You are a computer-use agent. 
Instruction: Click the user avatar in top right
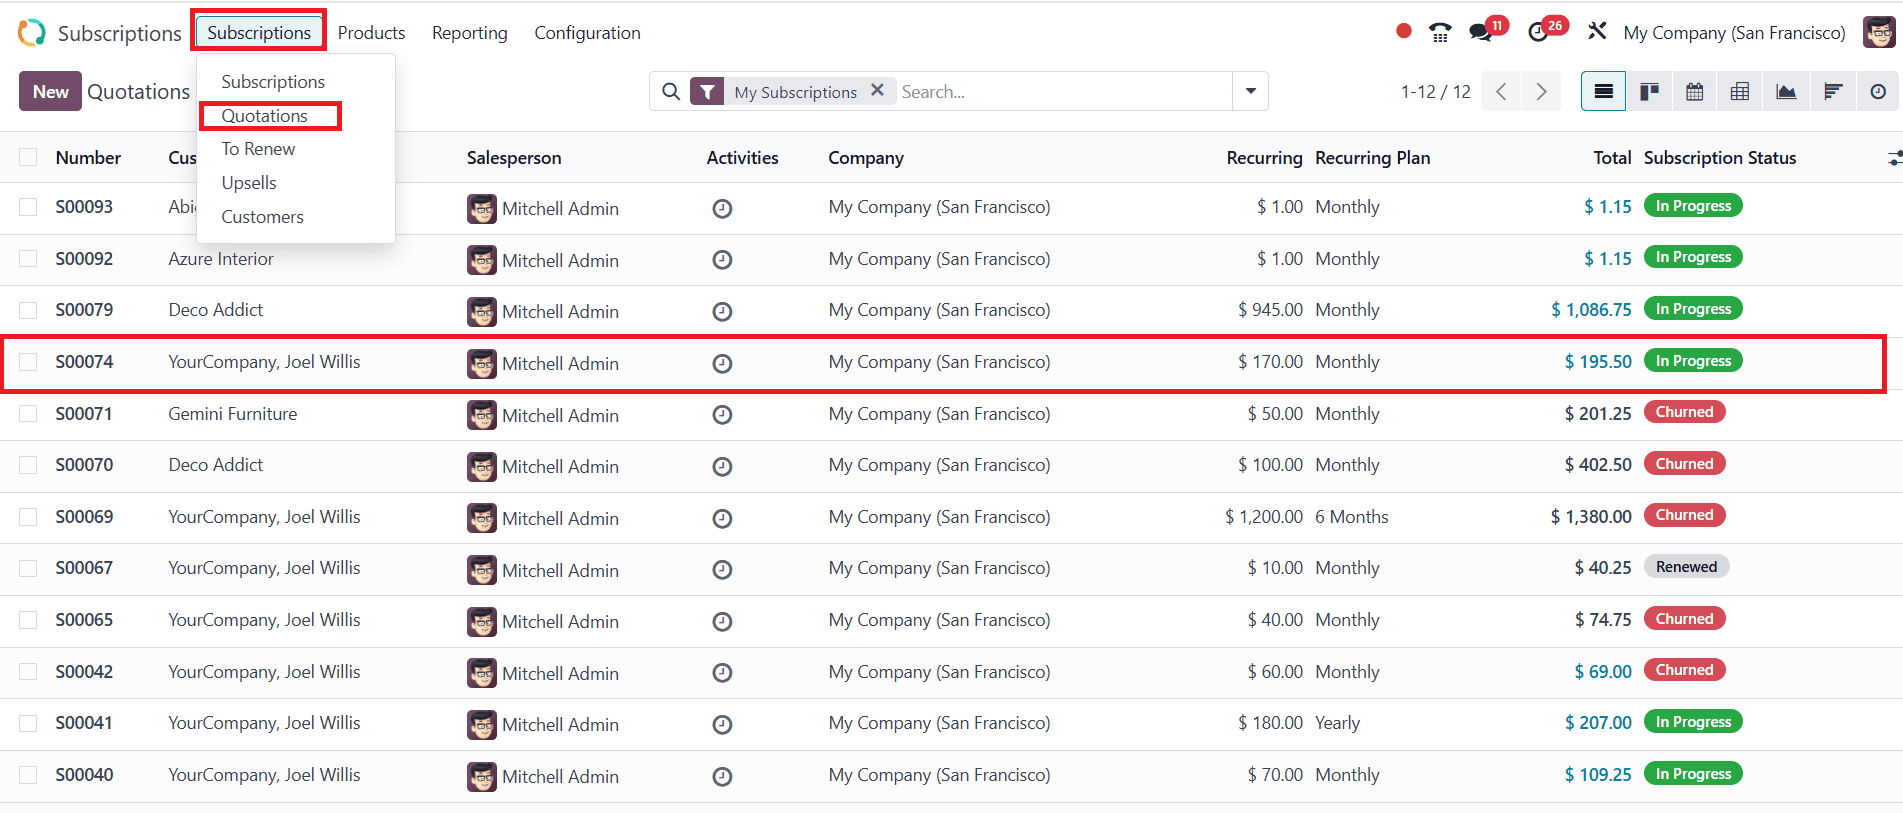(x=1879, y=32)
